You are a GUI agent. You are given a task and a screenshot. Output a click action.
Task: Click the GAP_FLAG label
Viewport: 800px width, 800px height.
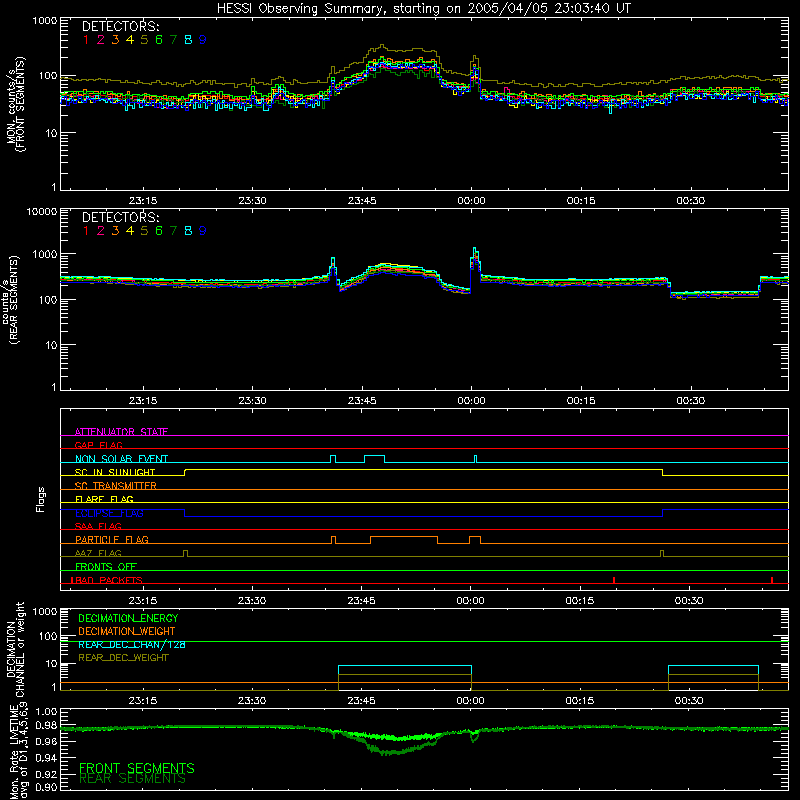point(98,445)
